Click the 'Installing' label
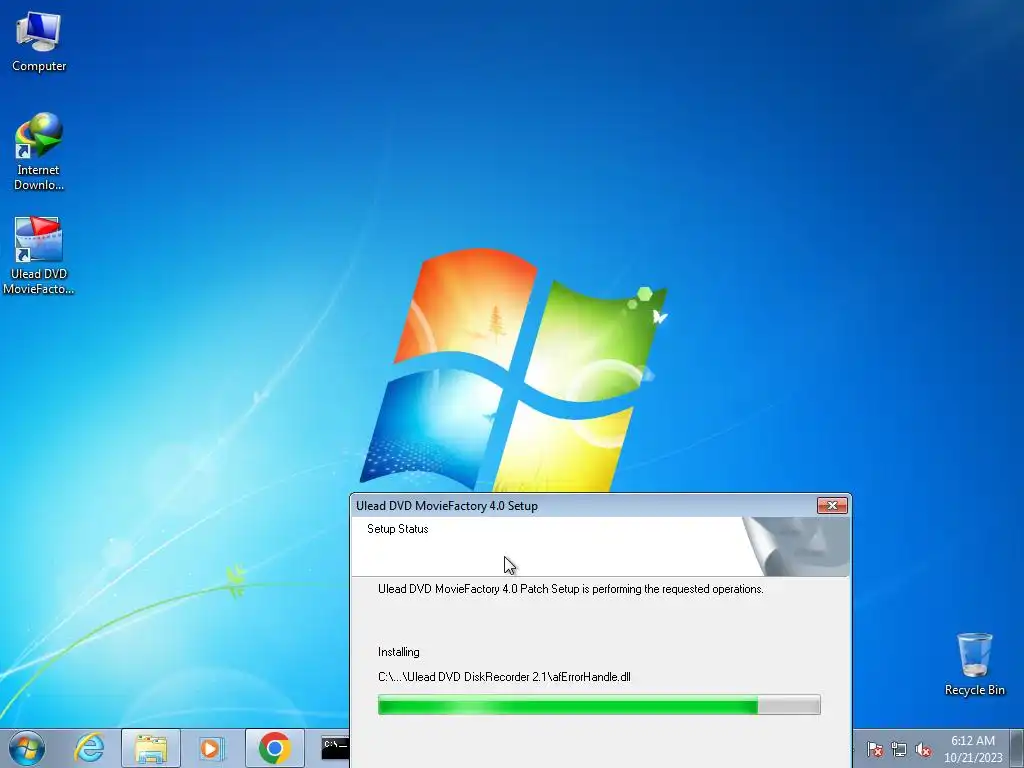The width and height of the screenshot is (1024, 768). [398, 652]
